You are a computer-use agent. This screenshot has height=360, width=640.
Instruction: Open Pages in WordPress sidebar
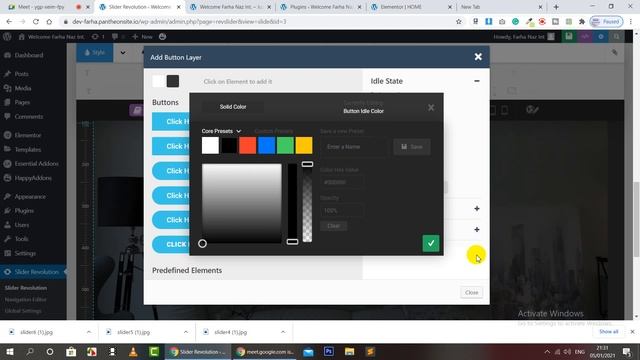point(22,102)
